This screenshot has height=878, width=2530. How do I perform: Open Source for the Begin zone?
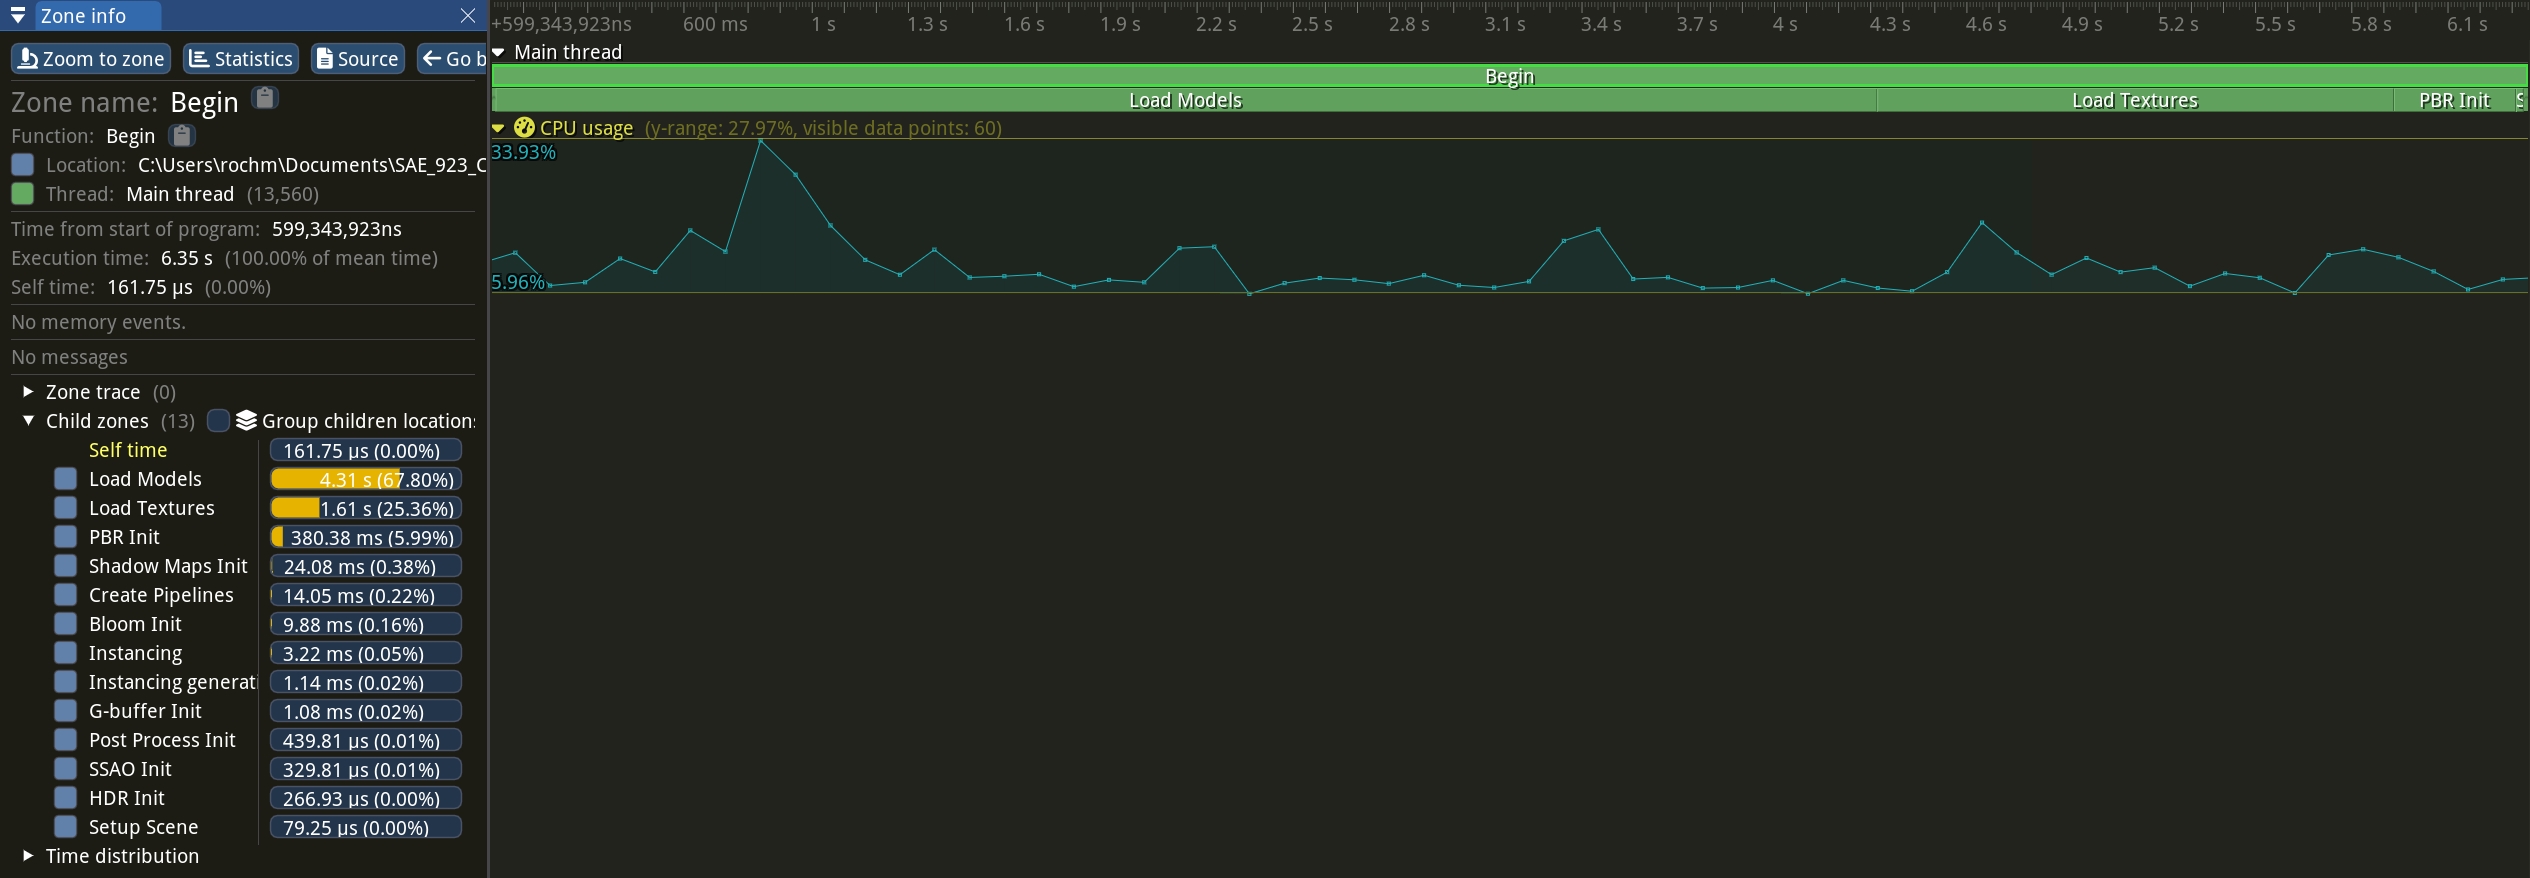tap(357, 59)
